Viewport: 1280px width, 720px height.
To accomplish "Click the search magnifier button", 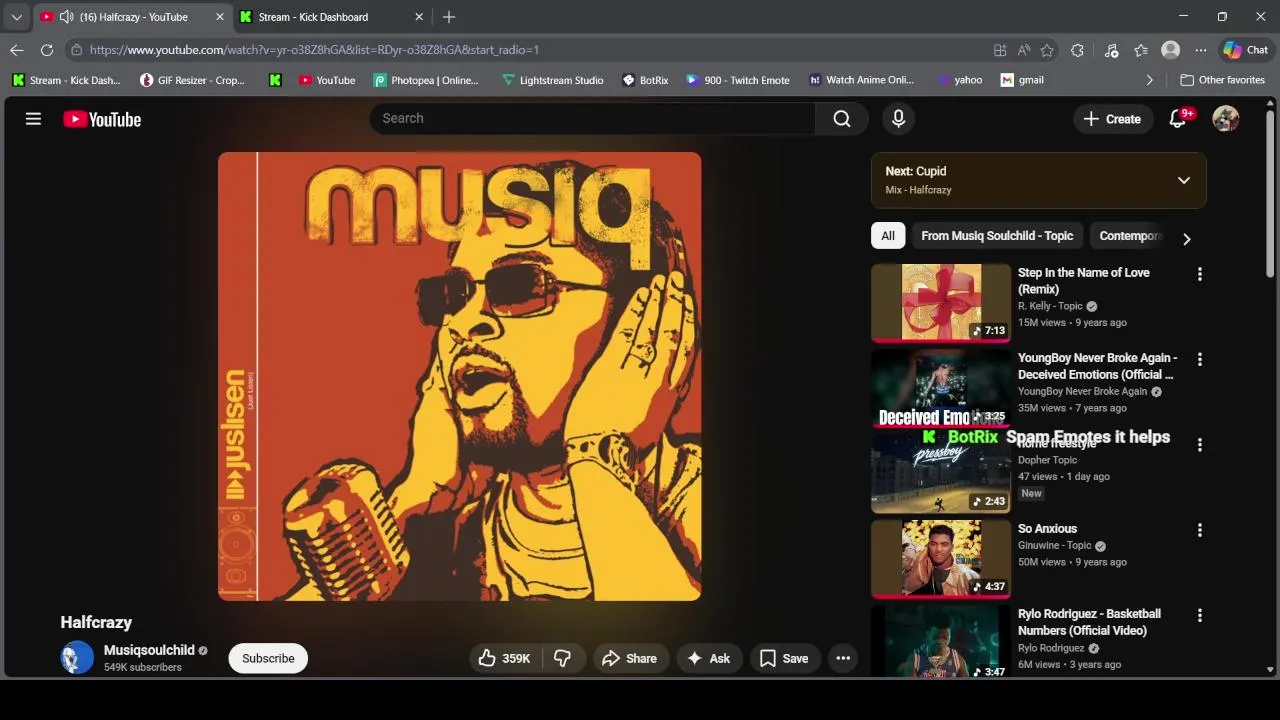I will 842,119.
